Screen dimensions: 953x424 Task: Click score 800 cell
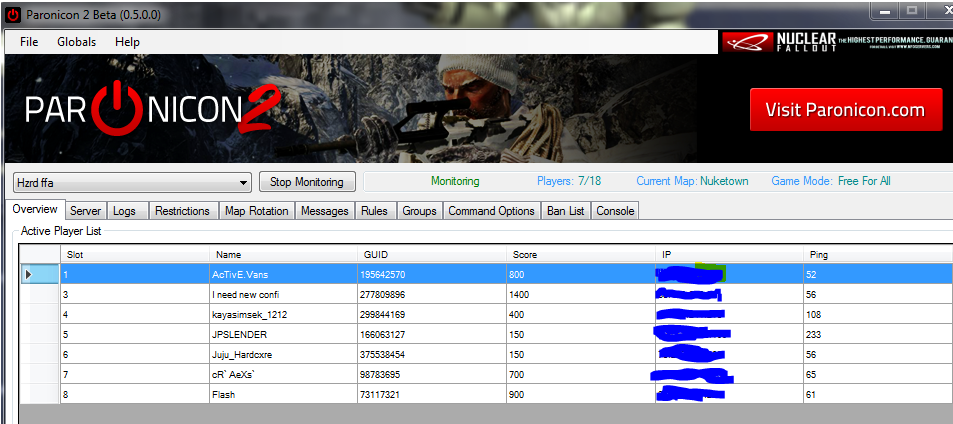tap(580, 275)
